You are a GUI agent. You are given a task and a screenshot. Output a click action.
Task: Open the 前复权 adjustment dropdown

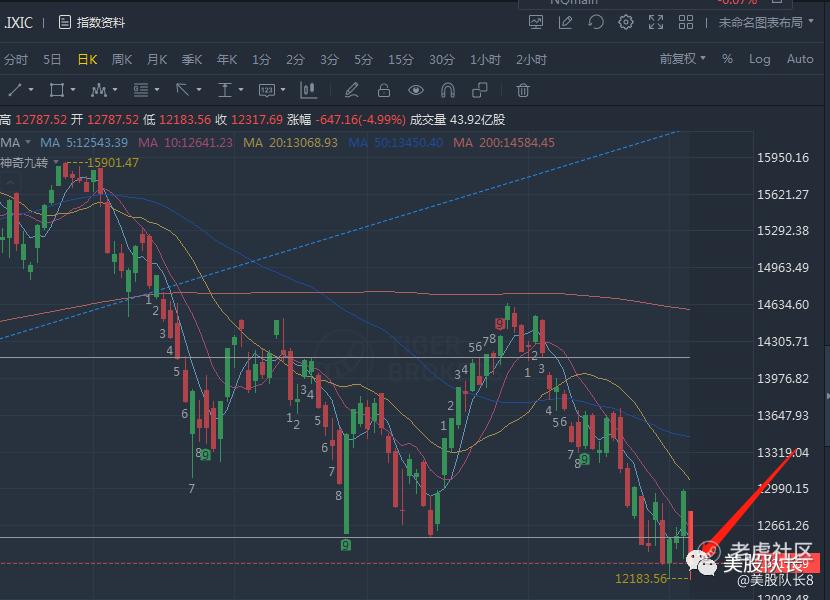pyautogui.click(x=682, y=59)
